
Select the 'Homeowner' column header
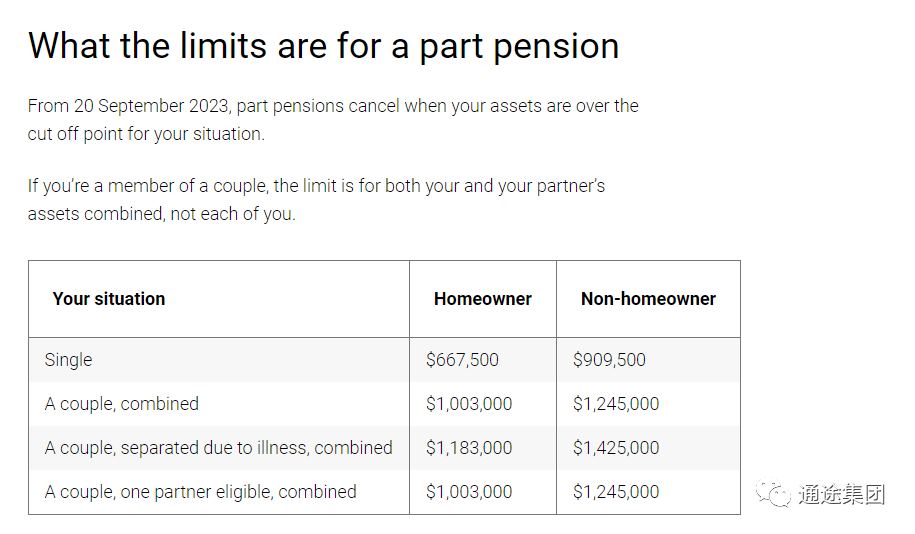pos(483,299)
